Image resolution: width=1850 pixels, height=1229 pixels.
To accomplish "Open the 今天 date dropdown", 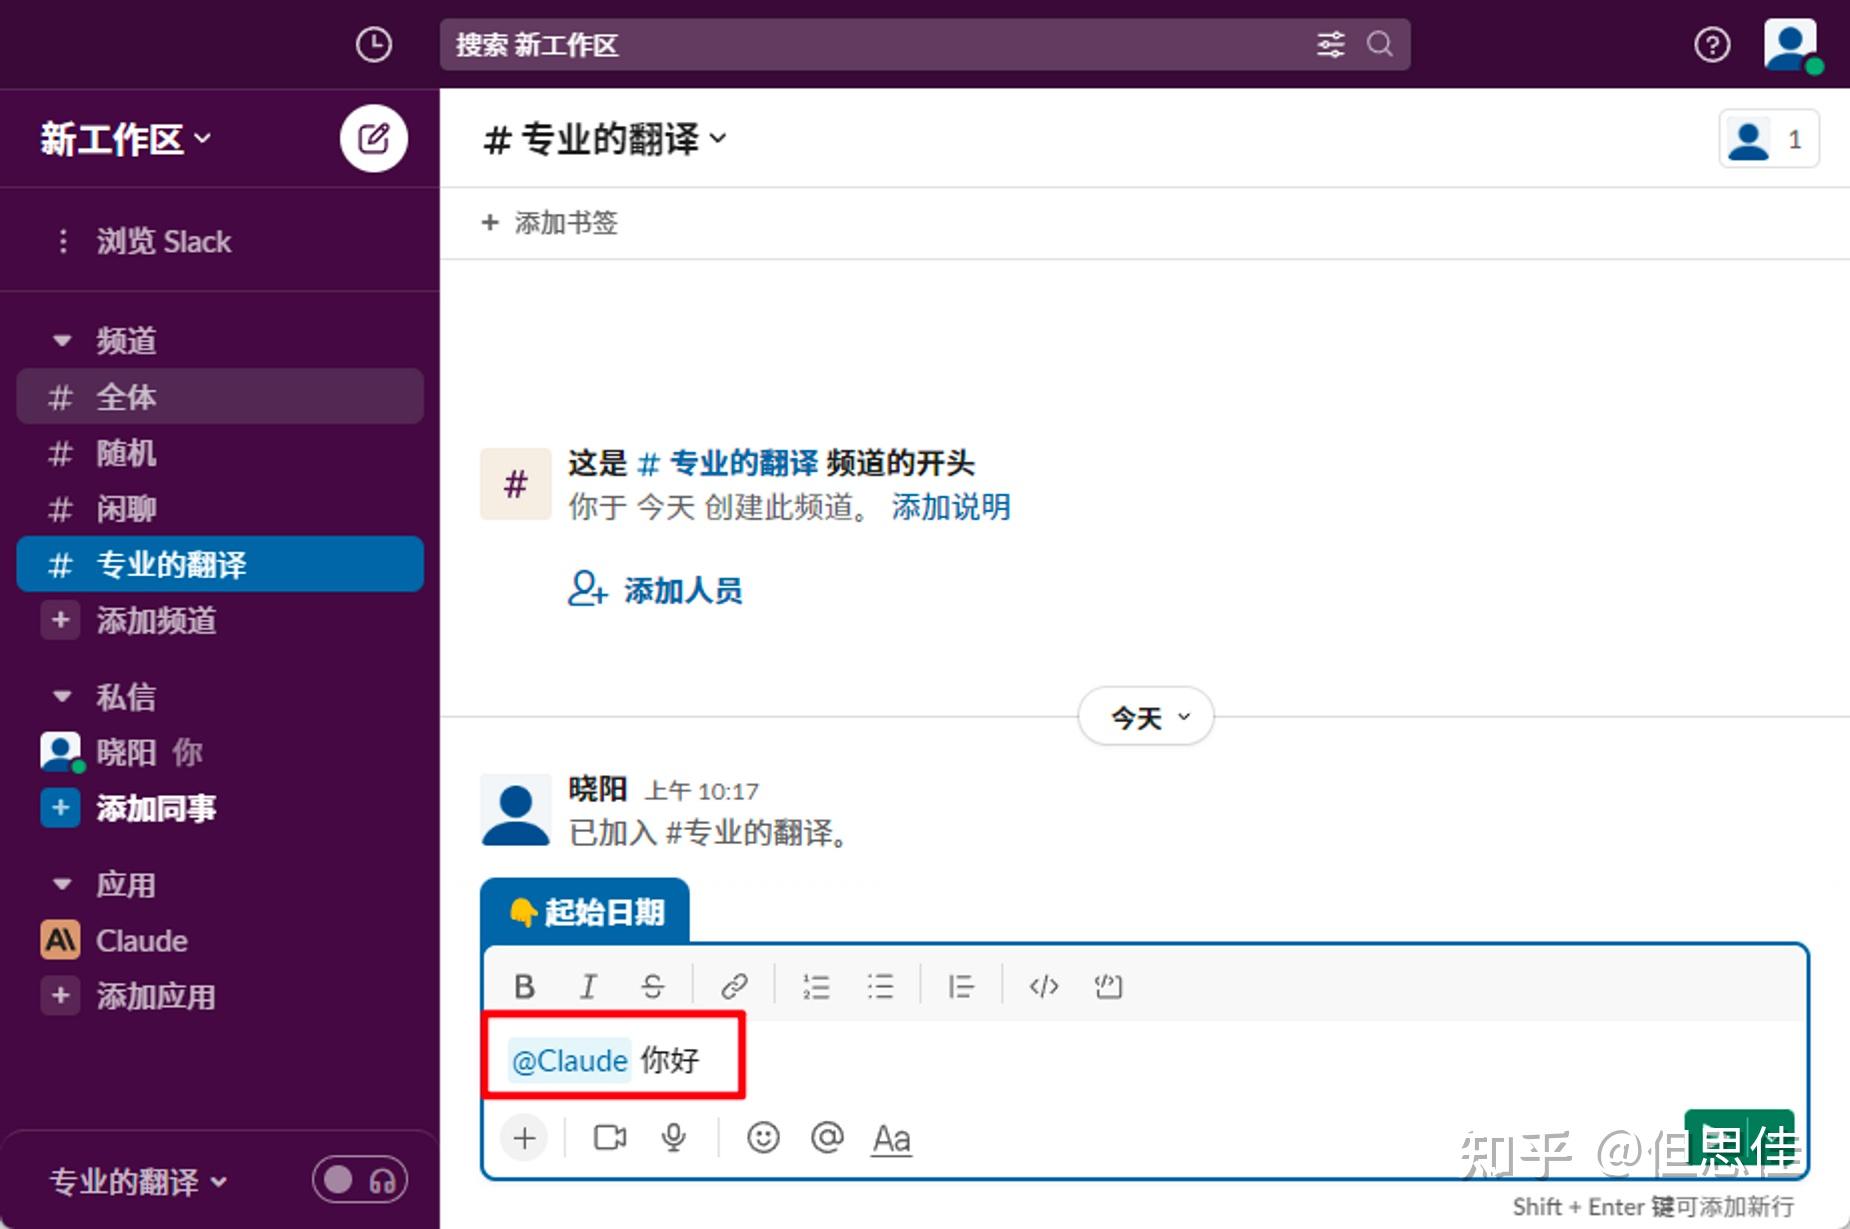I will [1146, 717].
